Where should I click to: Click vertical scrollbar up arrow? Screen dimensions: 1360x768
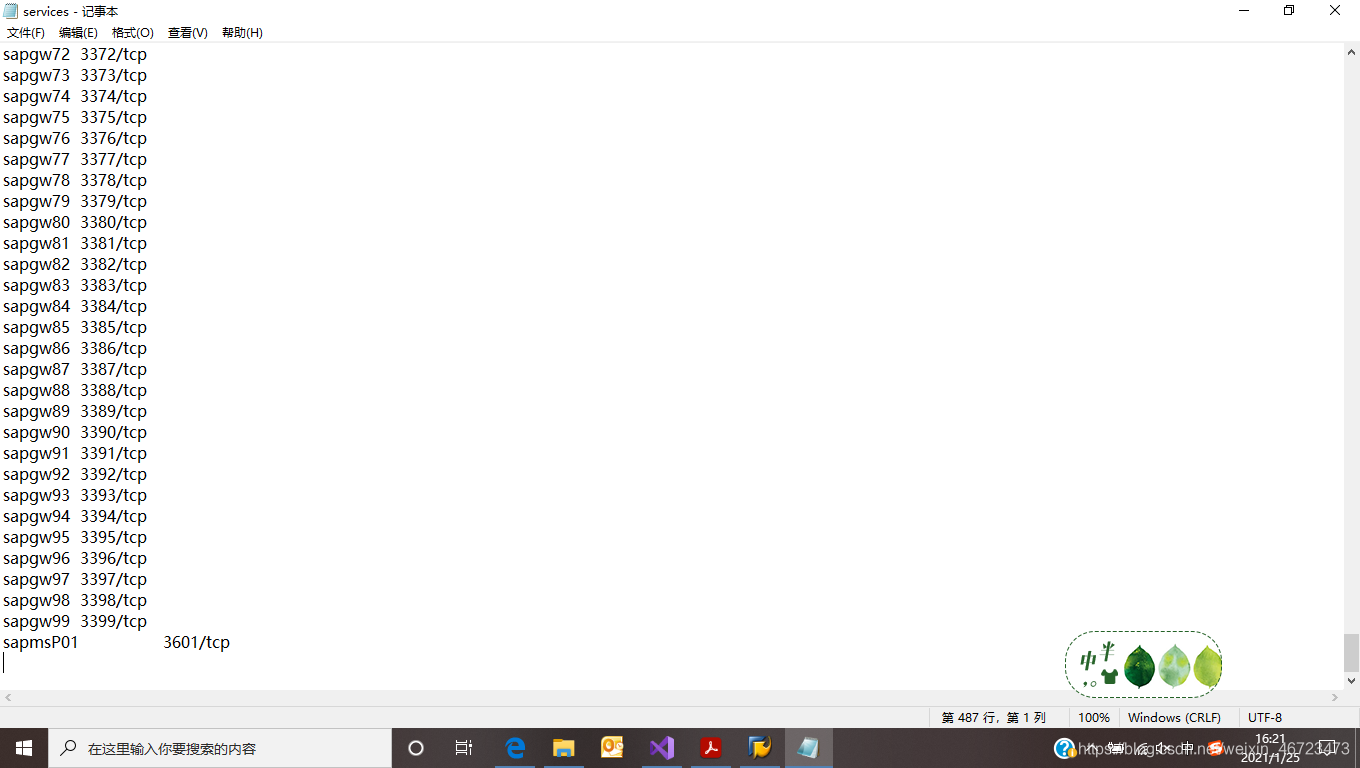tap(1351, 53)
